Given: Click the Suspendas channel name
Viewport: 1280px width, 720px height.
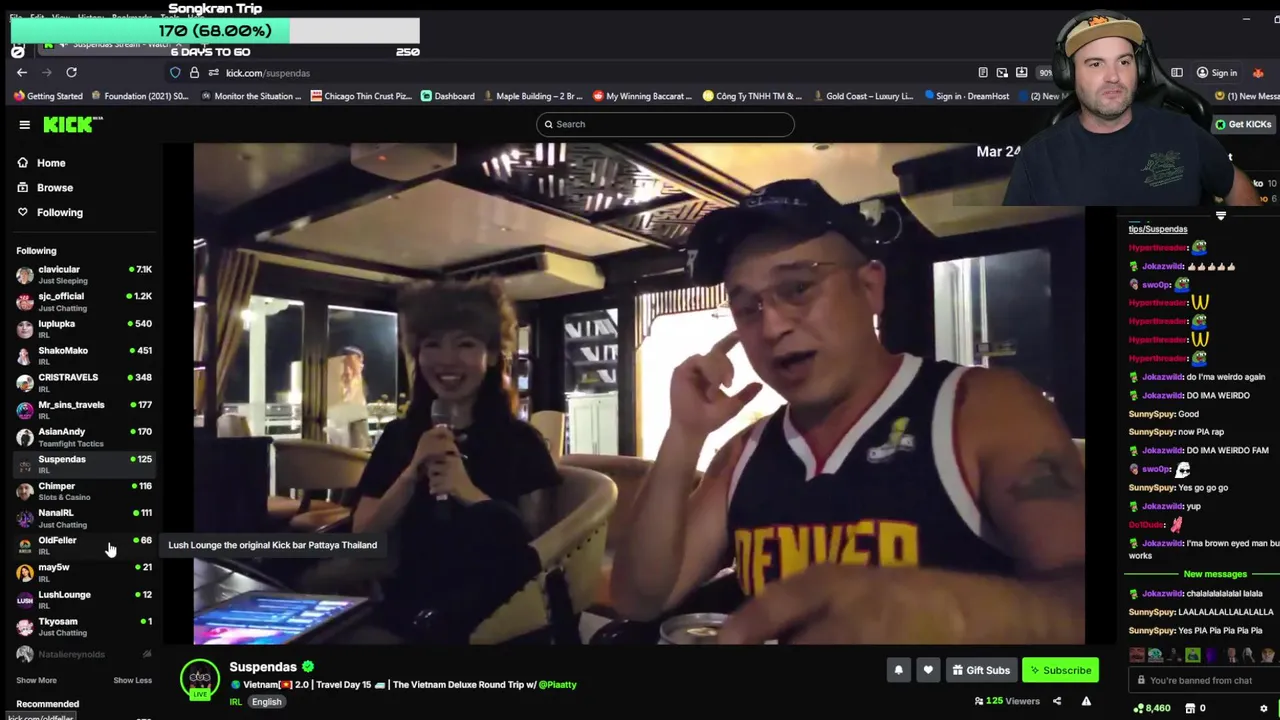Looking at the screenshot, I should [x=263, y=667].
